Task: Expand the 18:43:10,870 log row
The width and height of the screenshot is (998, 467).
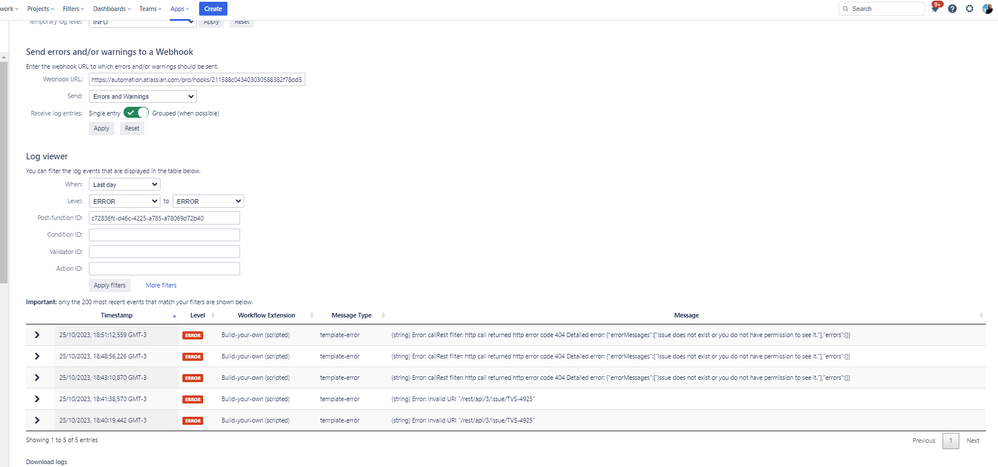Action: pos(37,378)
